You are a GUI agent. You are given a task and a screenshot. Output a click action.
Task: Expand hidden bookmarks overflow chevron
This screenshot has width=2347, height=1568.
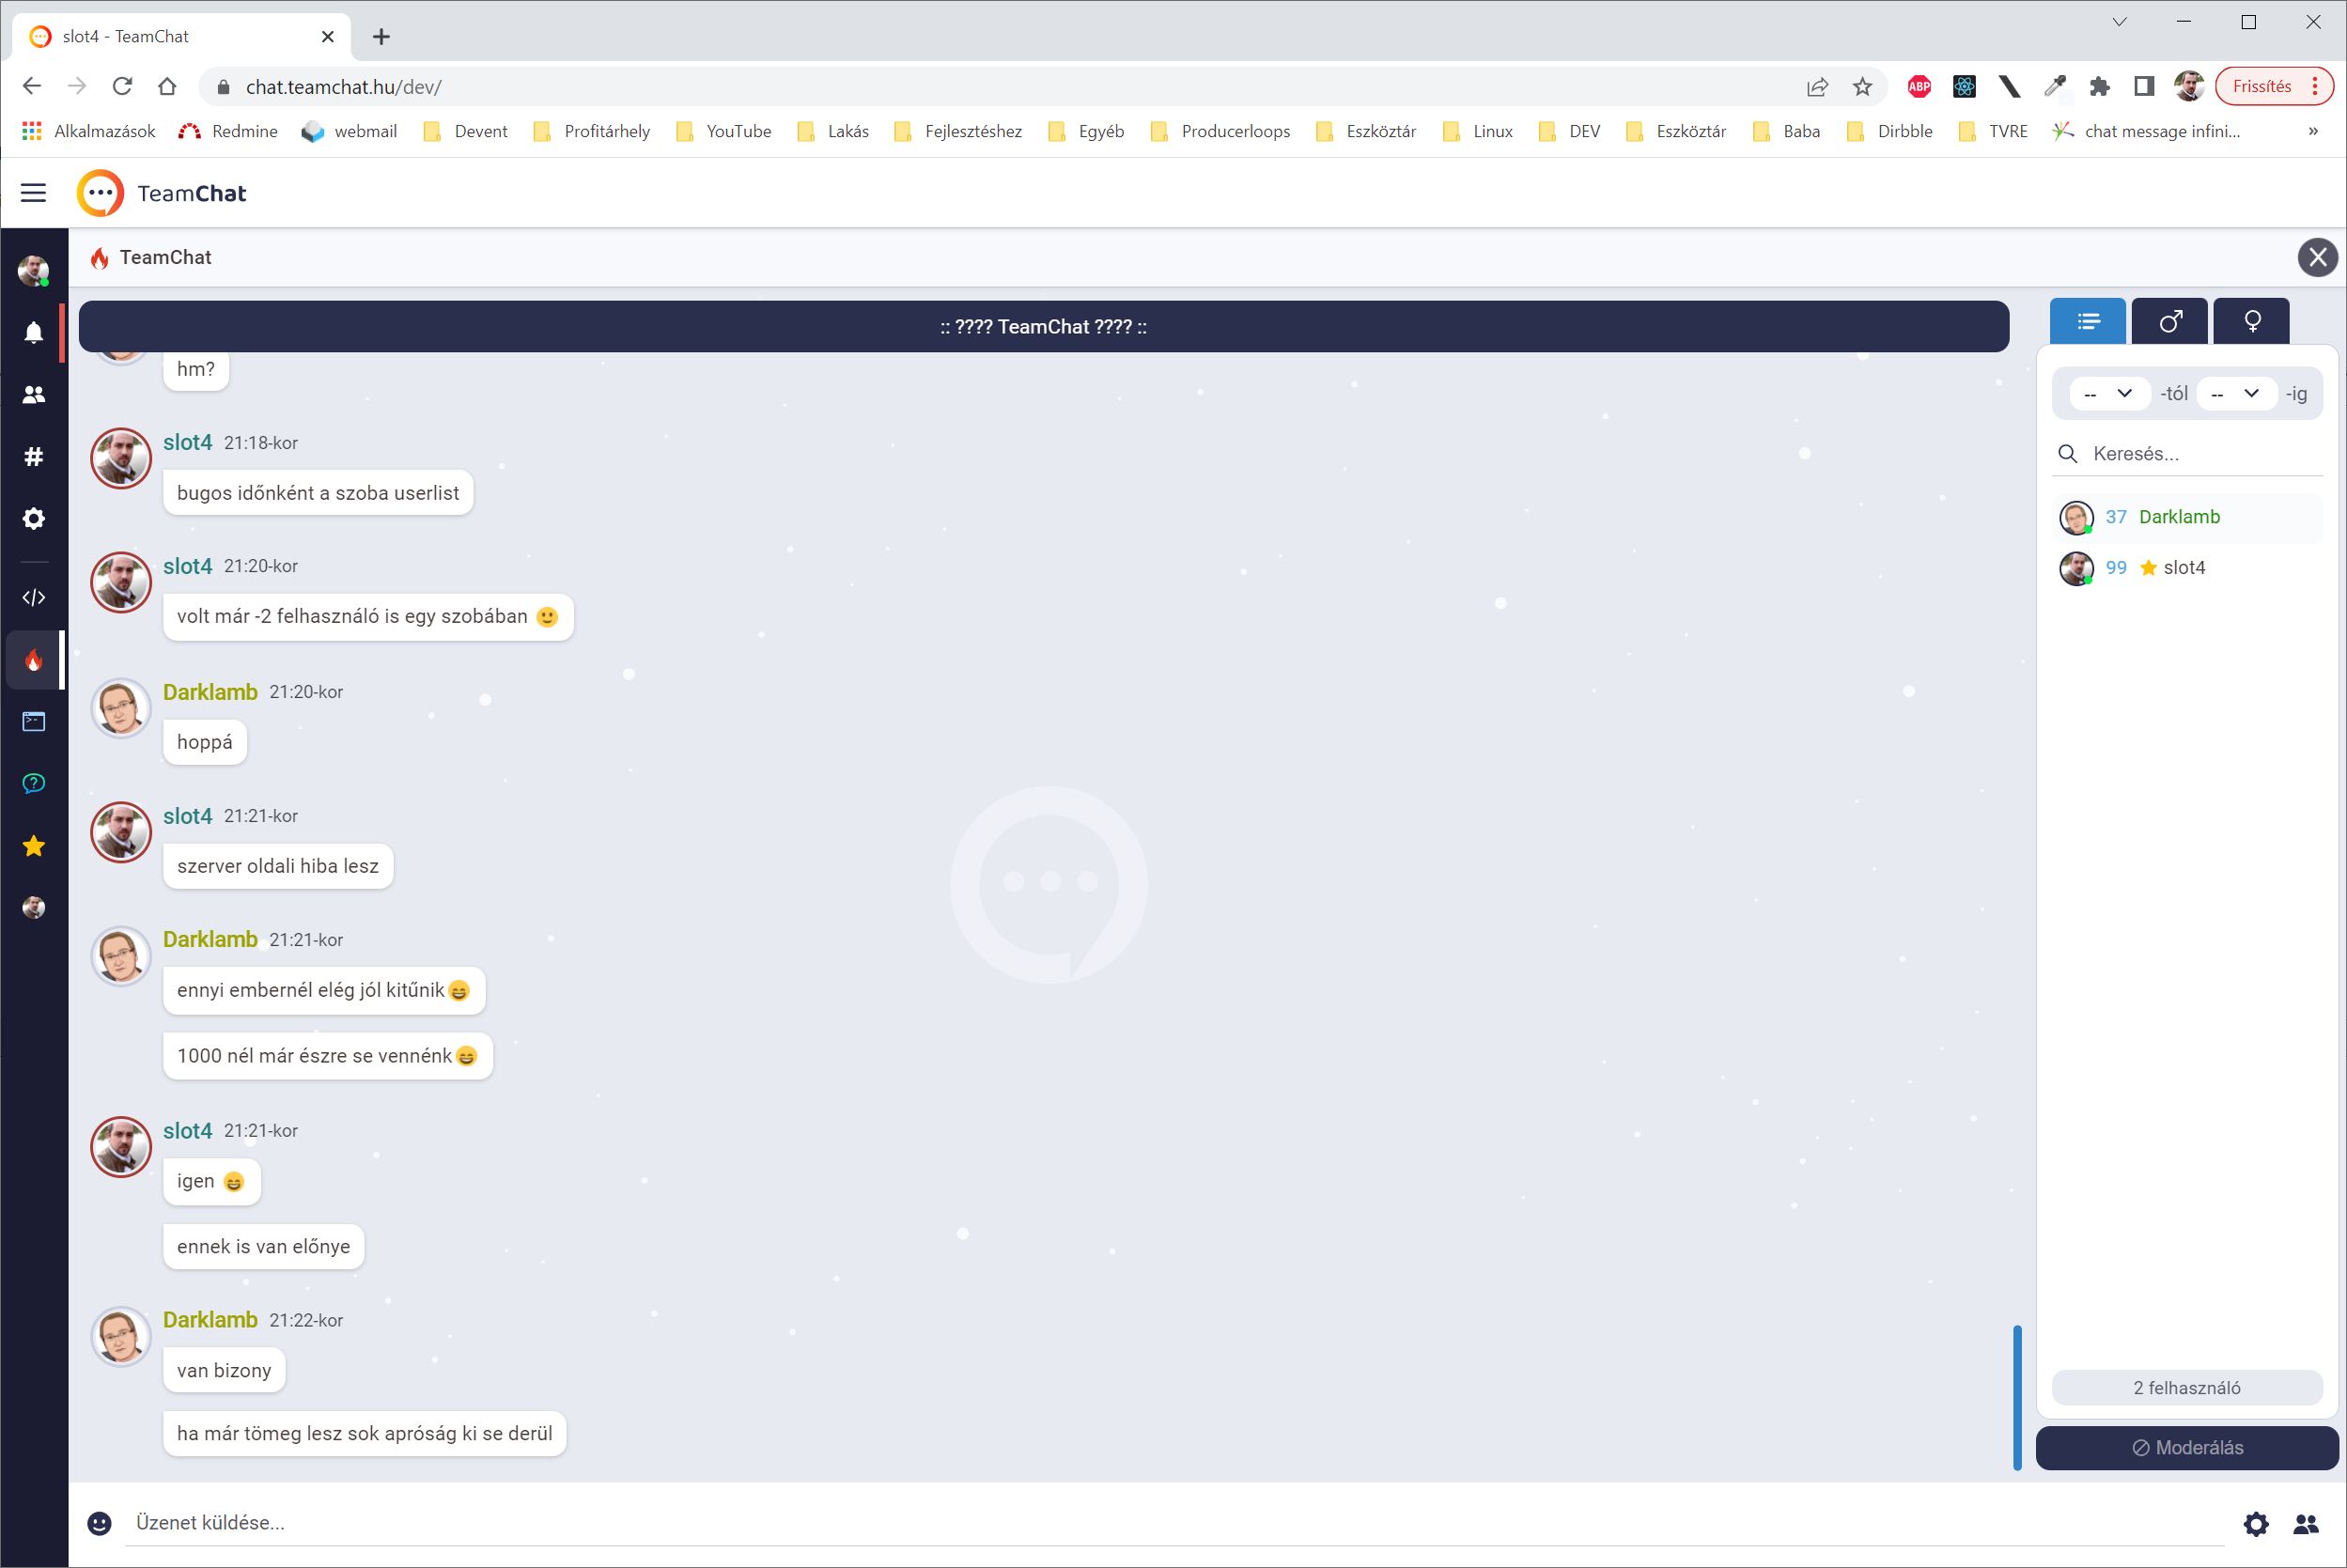click(2313, 131)
